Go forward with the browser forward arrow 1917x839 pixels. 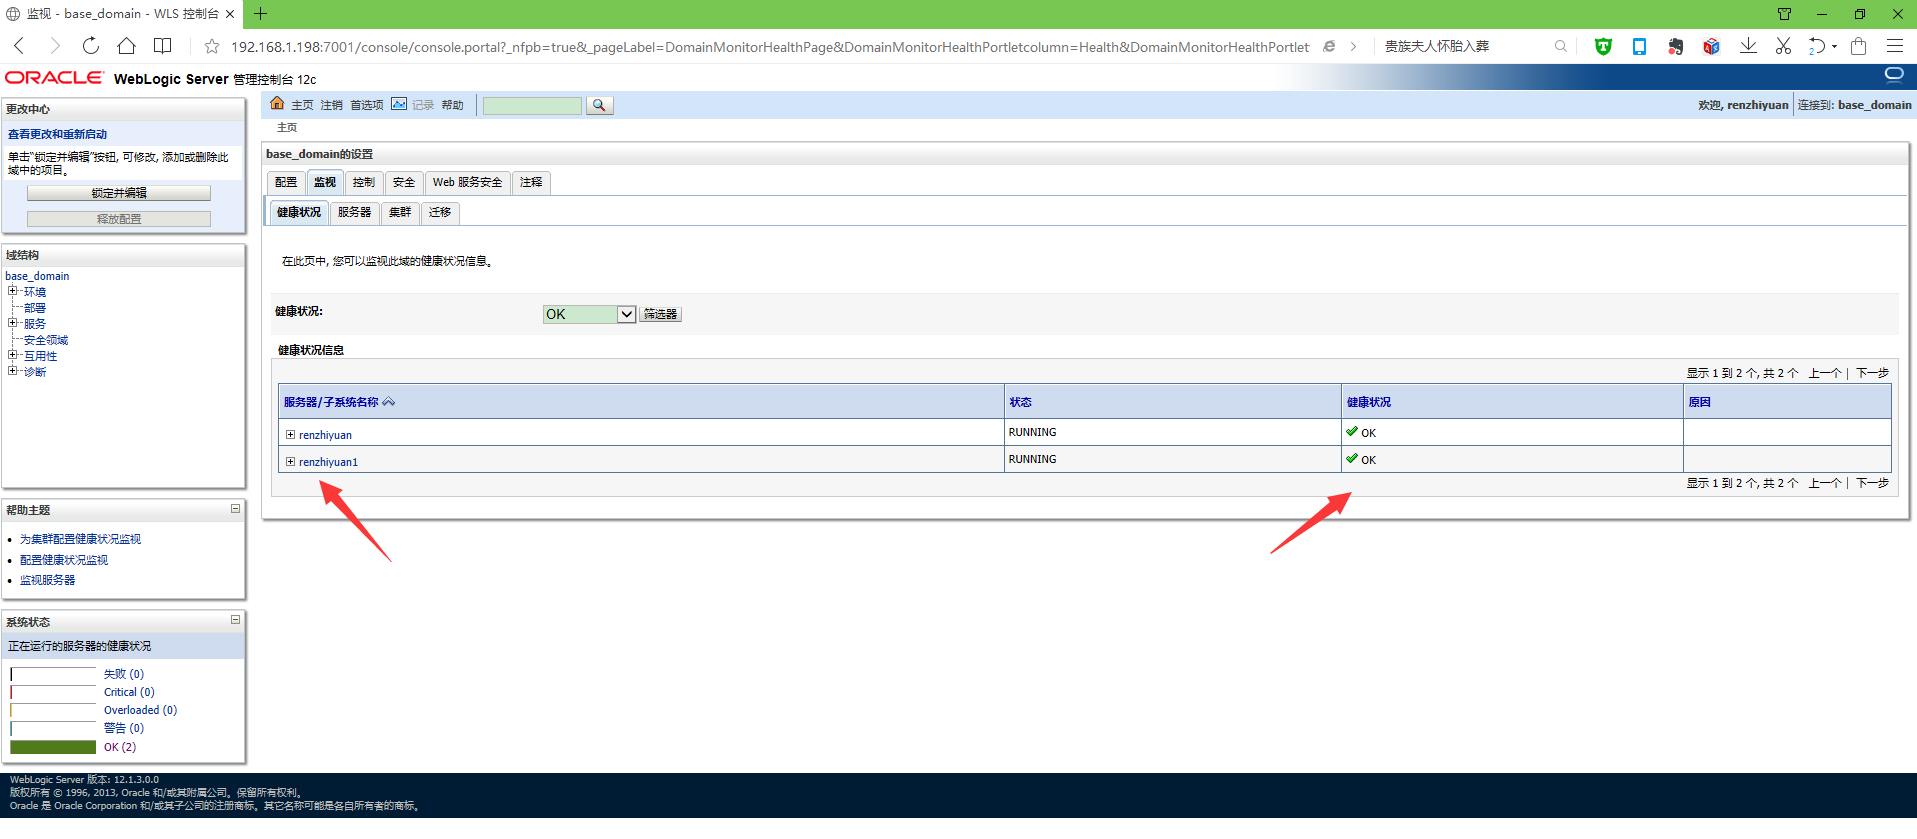[55, 45]
